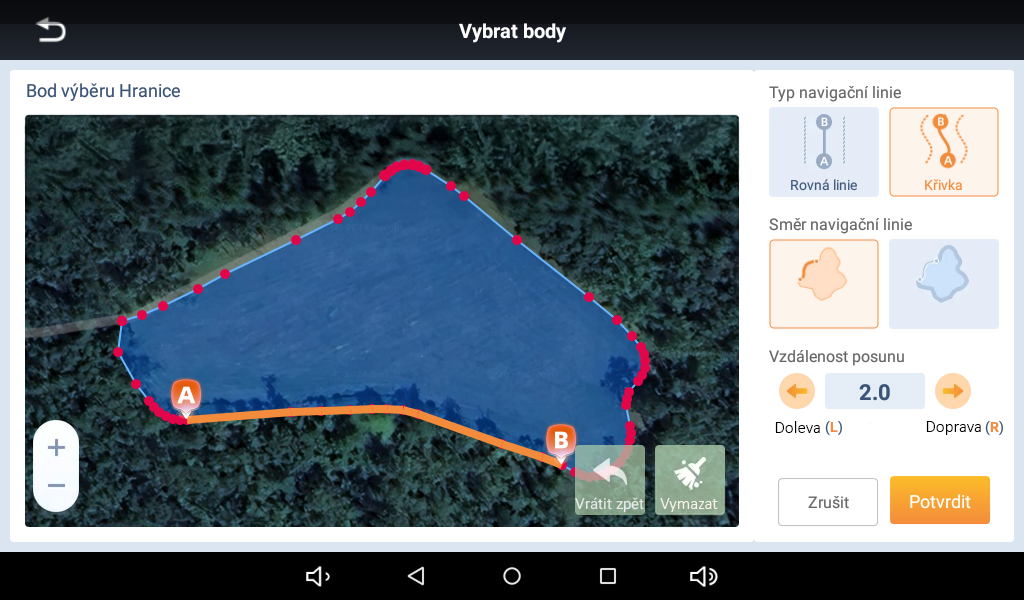Lower volume using bottom bar speaker icon
Screen dimensions: 1024x600
[x=318, y=576]
